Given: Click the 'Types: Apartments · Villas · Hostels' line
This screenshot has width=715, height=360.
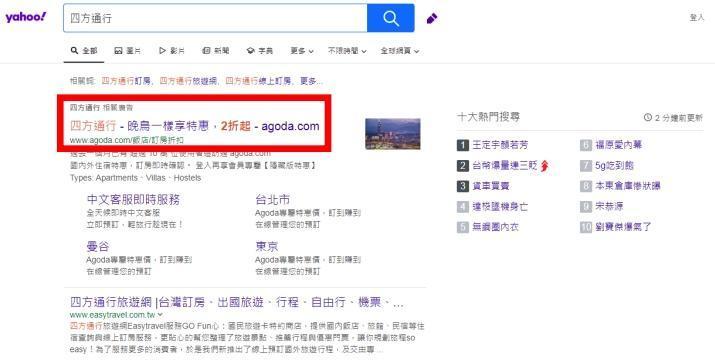Looking at the screenshot, I should click(135, 177).
